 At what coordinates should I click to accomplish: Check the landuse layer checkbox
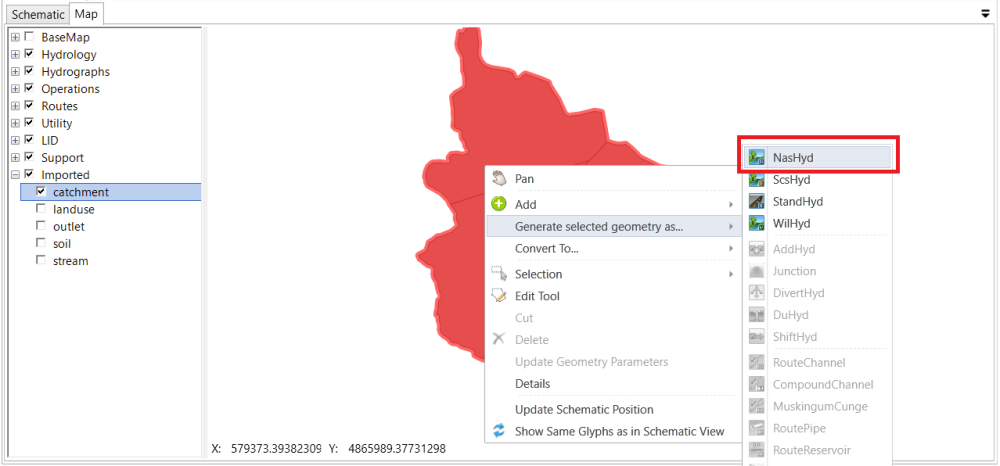pos(41,209)
